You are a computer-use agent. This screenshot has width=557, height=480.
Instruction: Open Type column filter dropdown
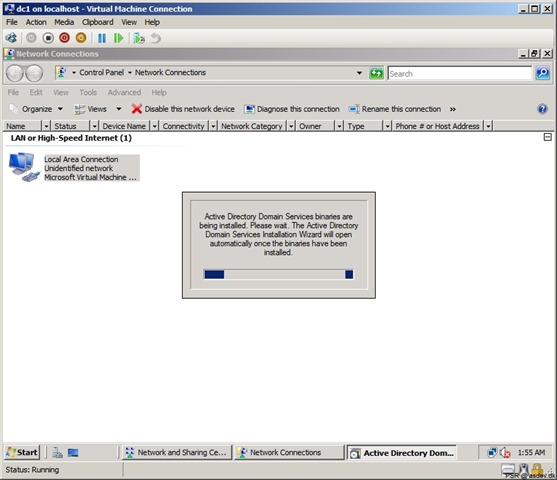tap(387, 126)
